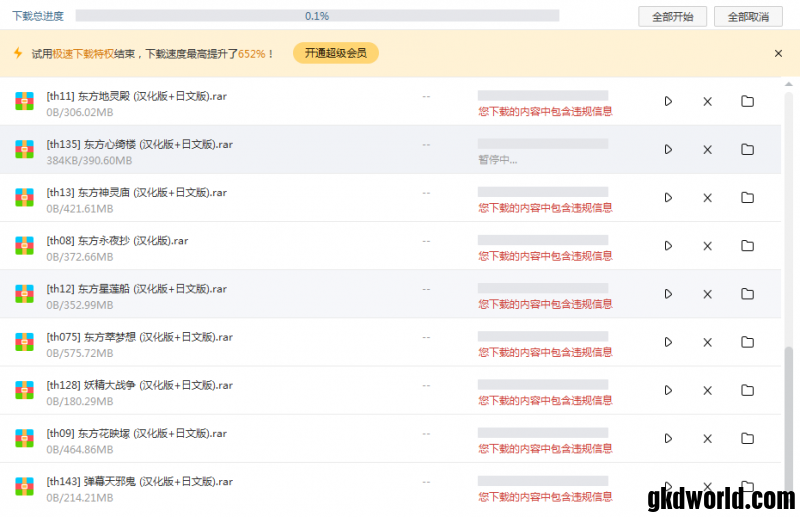Click size text 0B/464.86MB
800x517 pixels.
pos(80,450)
